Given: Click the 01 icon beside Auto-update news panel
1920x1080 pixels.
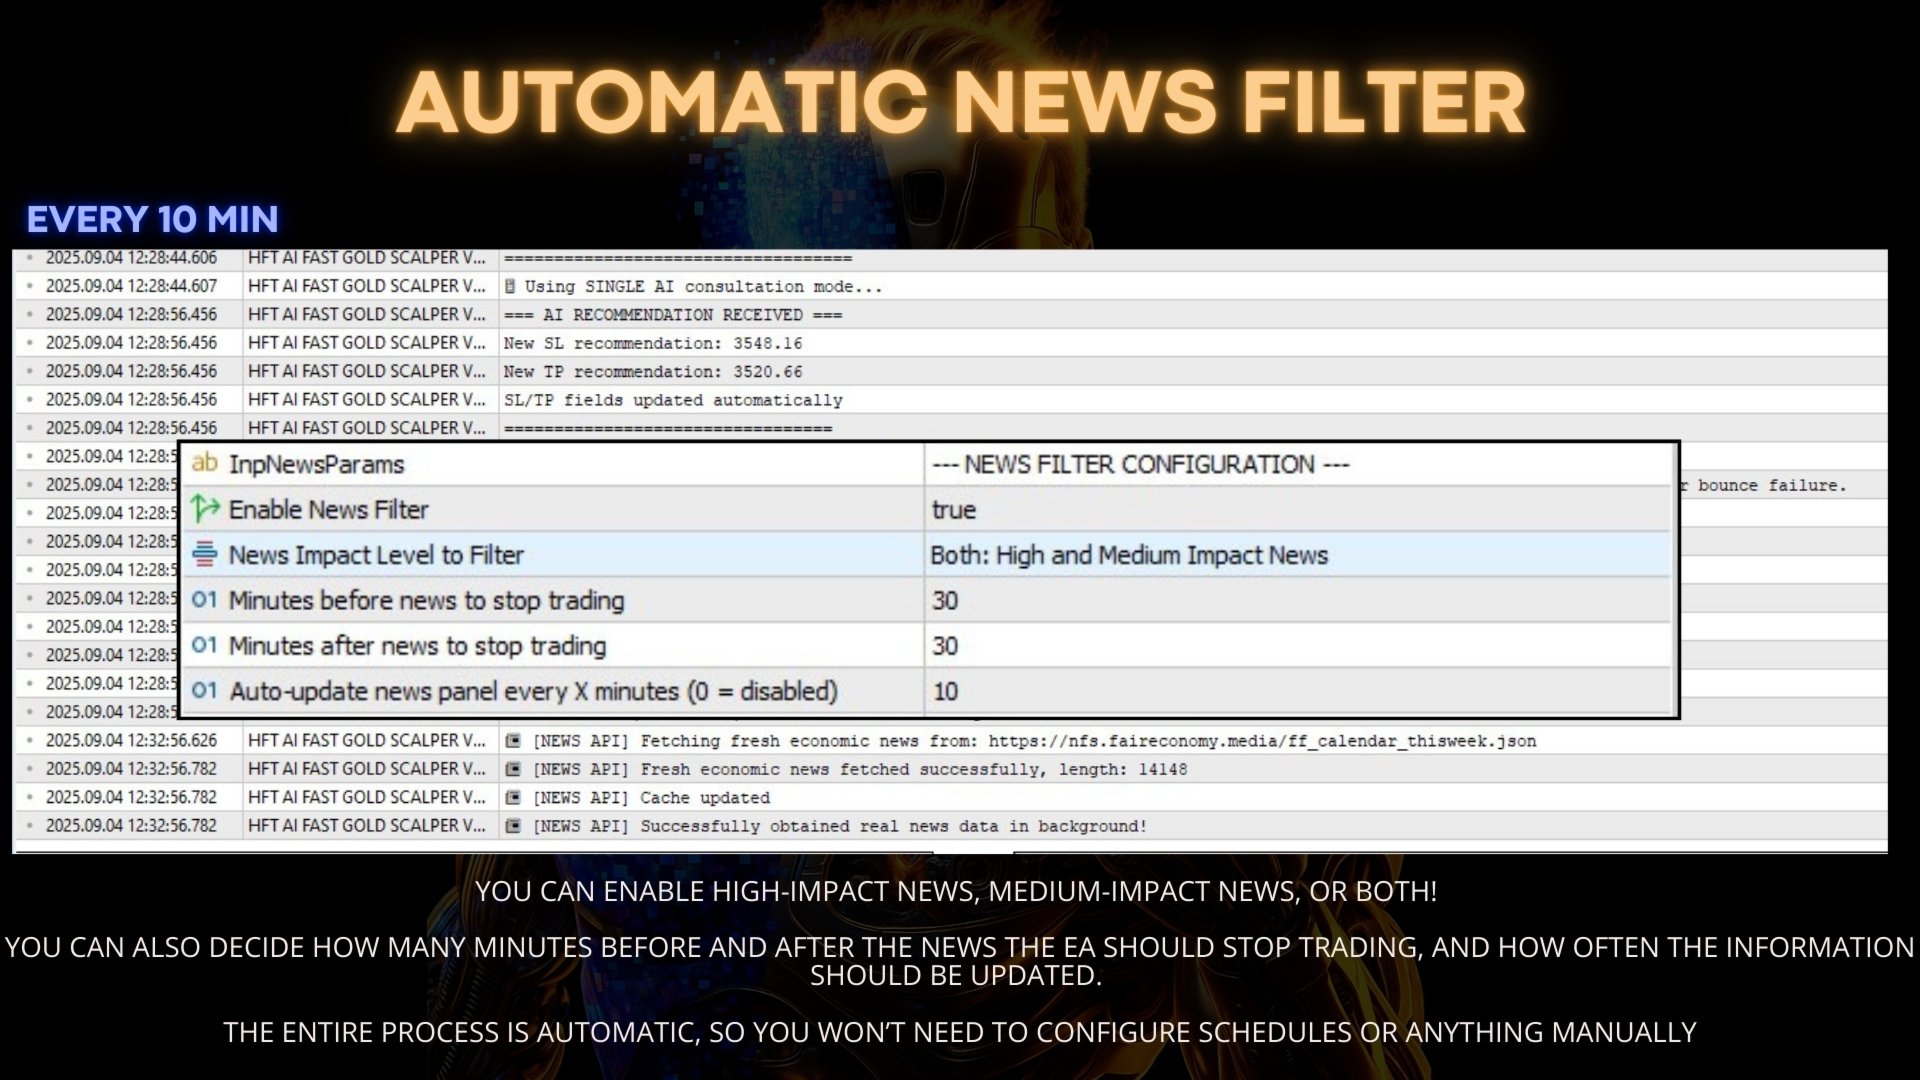Looking at the screenshot, I should click(204, 691).
